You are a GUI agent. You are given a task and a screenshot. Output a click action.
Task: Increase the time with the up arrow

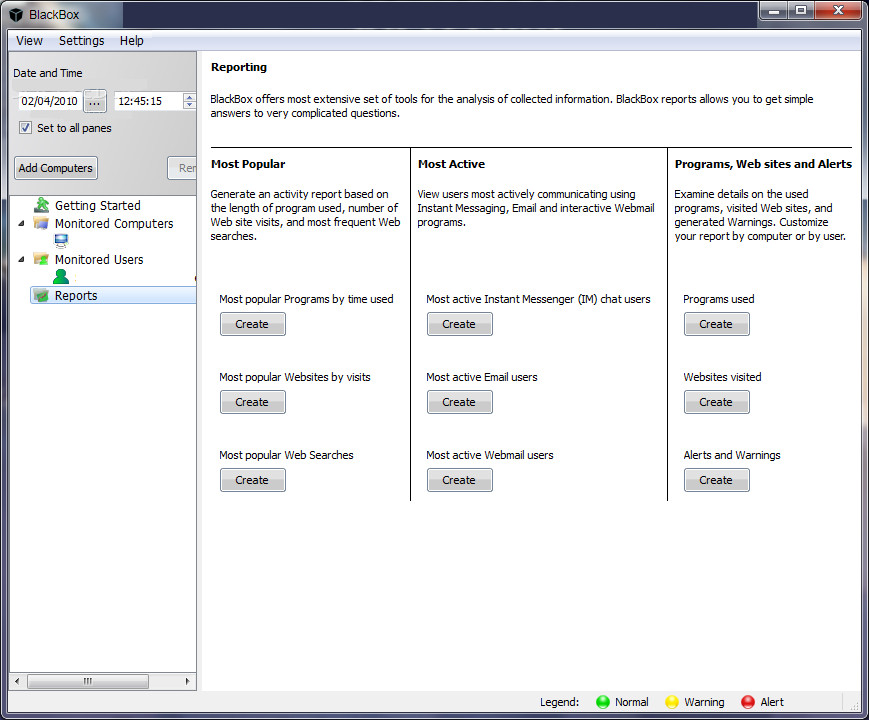pyautogui.click(x=190, y=97)
